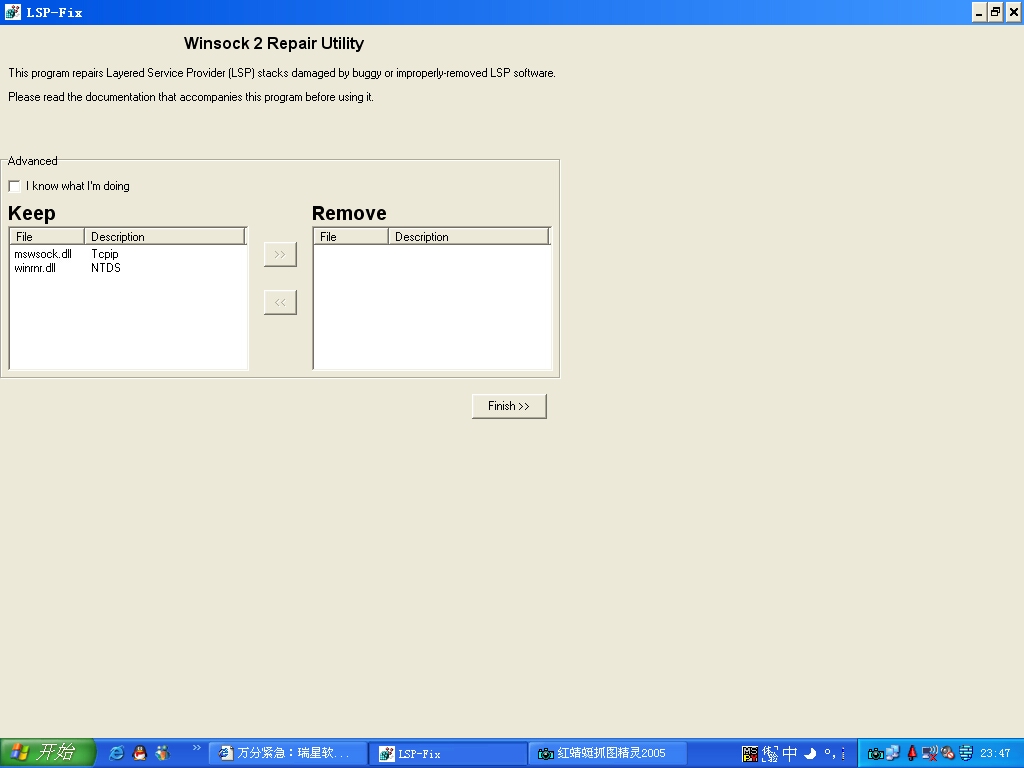
Task: Click the Tcpip description cell
Action: pyautogui.click(x=105, y=254)
